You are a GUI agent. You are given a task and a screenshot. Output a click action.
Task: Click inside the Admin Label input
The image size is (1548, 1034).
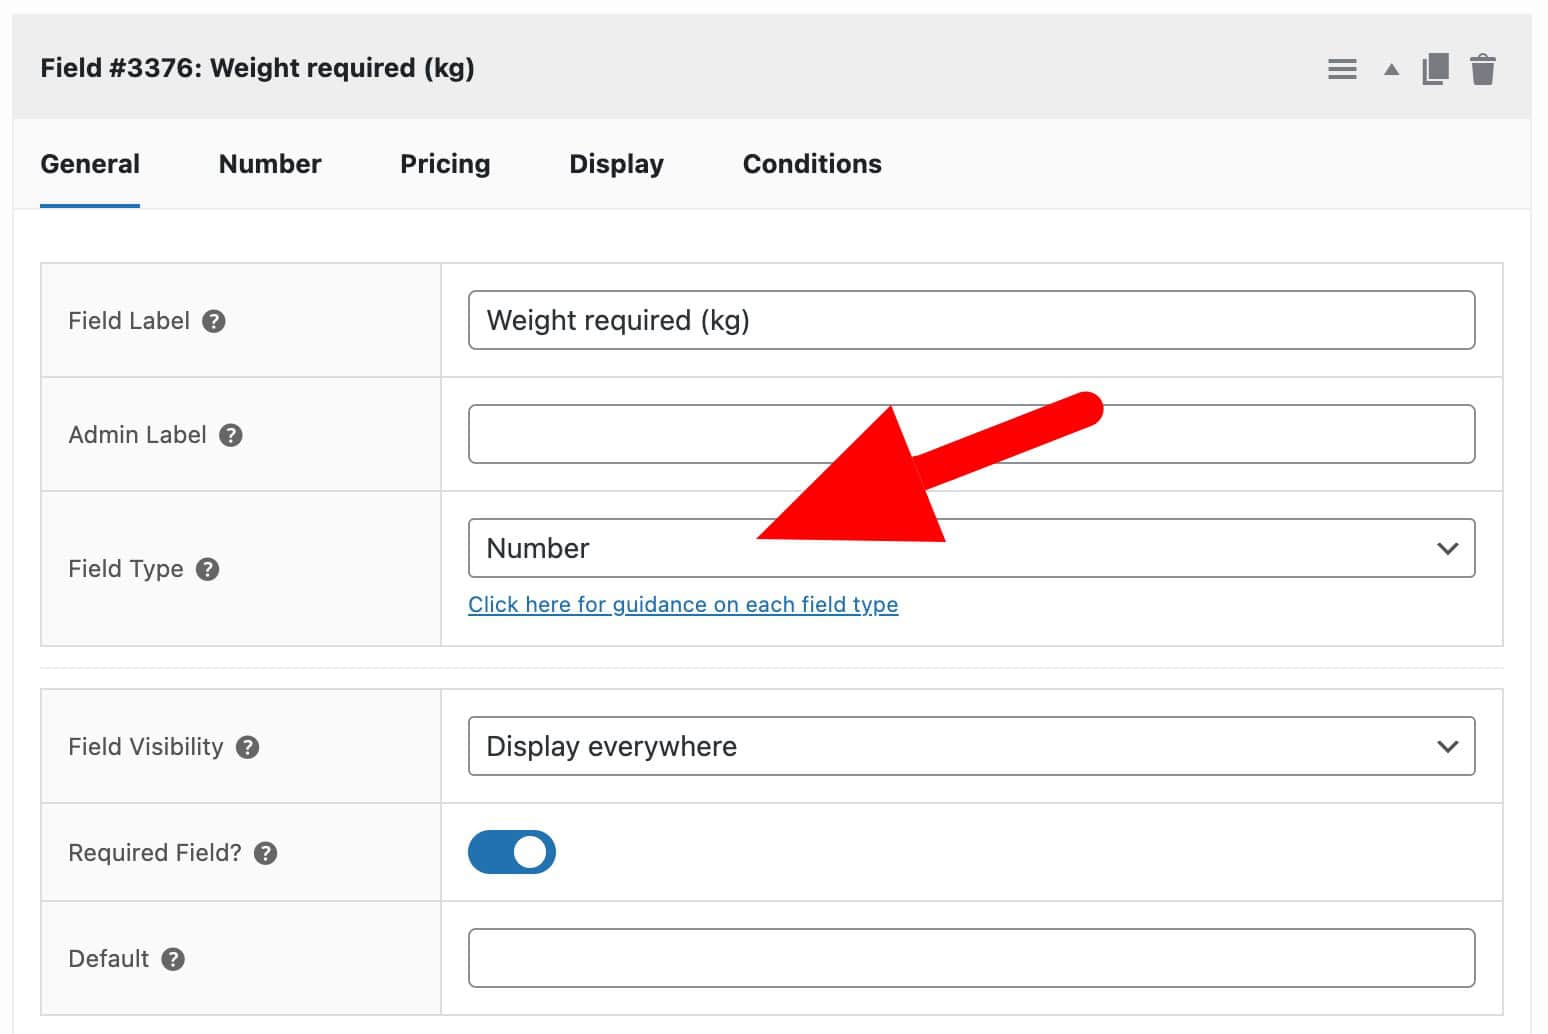(x=970, y=433)
